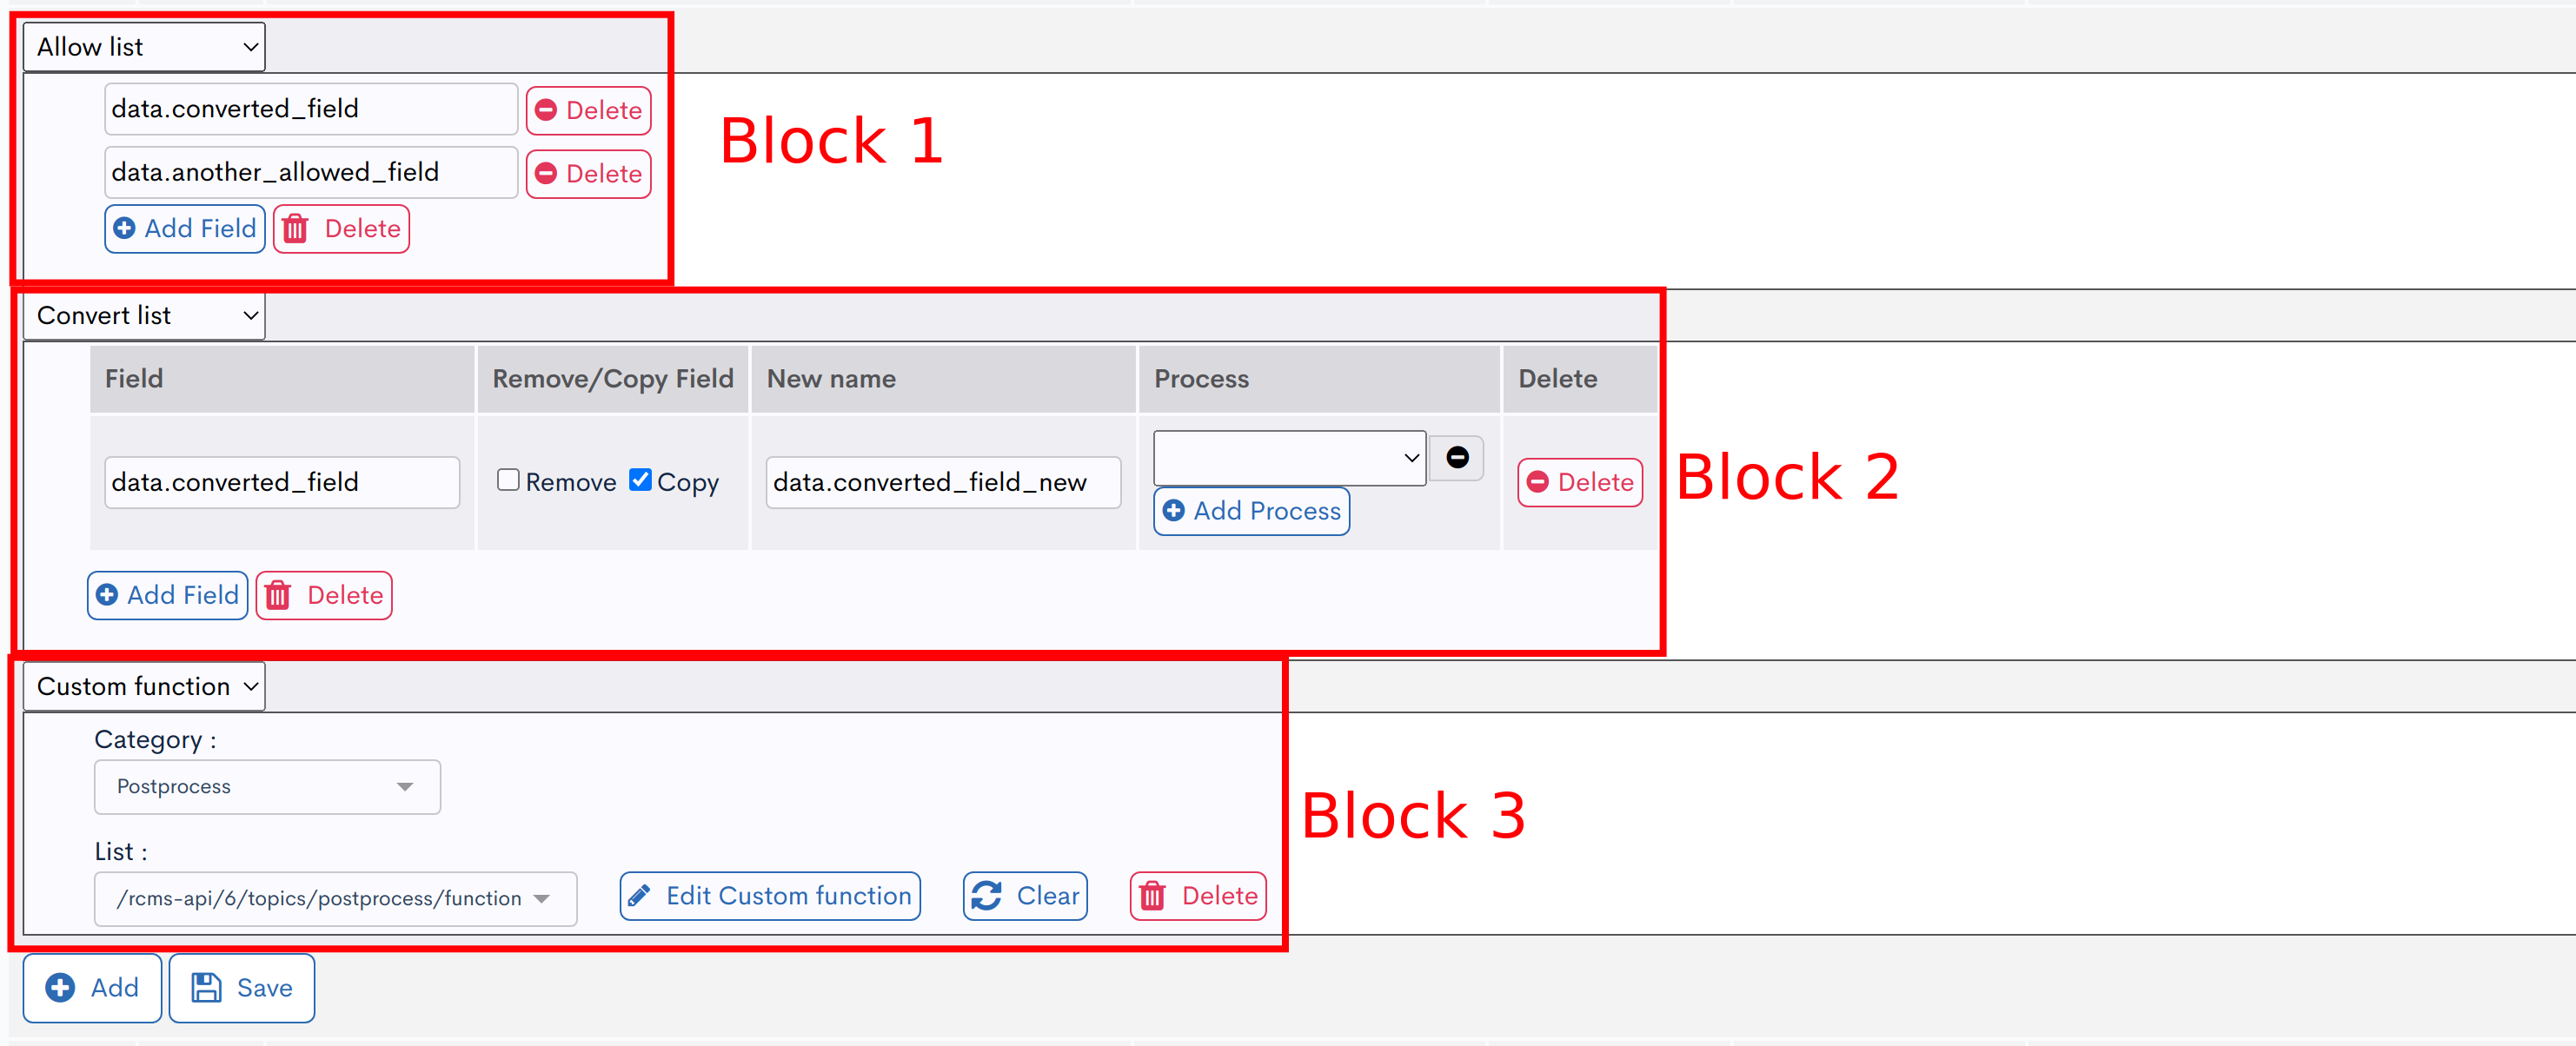2576x1046 pixels.
Task: Open the Convert list type dropdown
Action: point(144,316)
